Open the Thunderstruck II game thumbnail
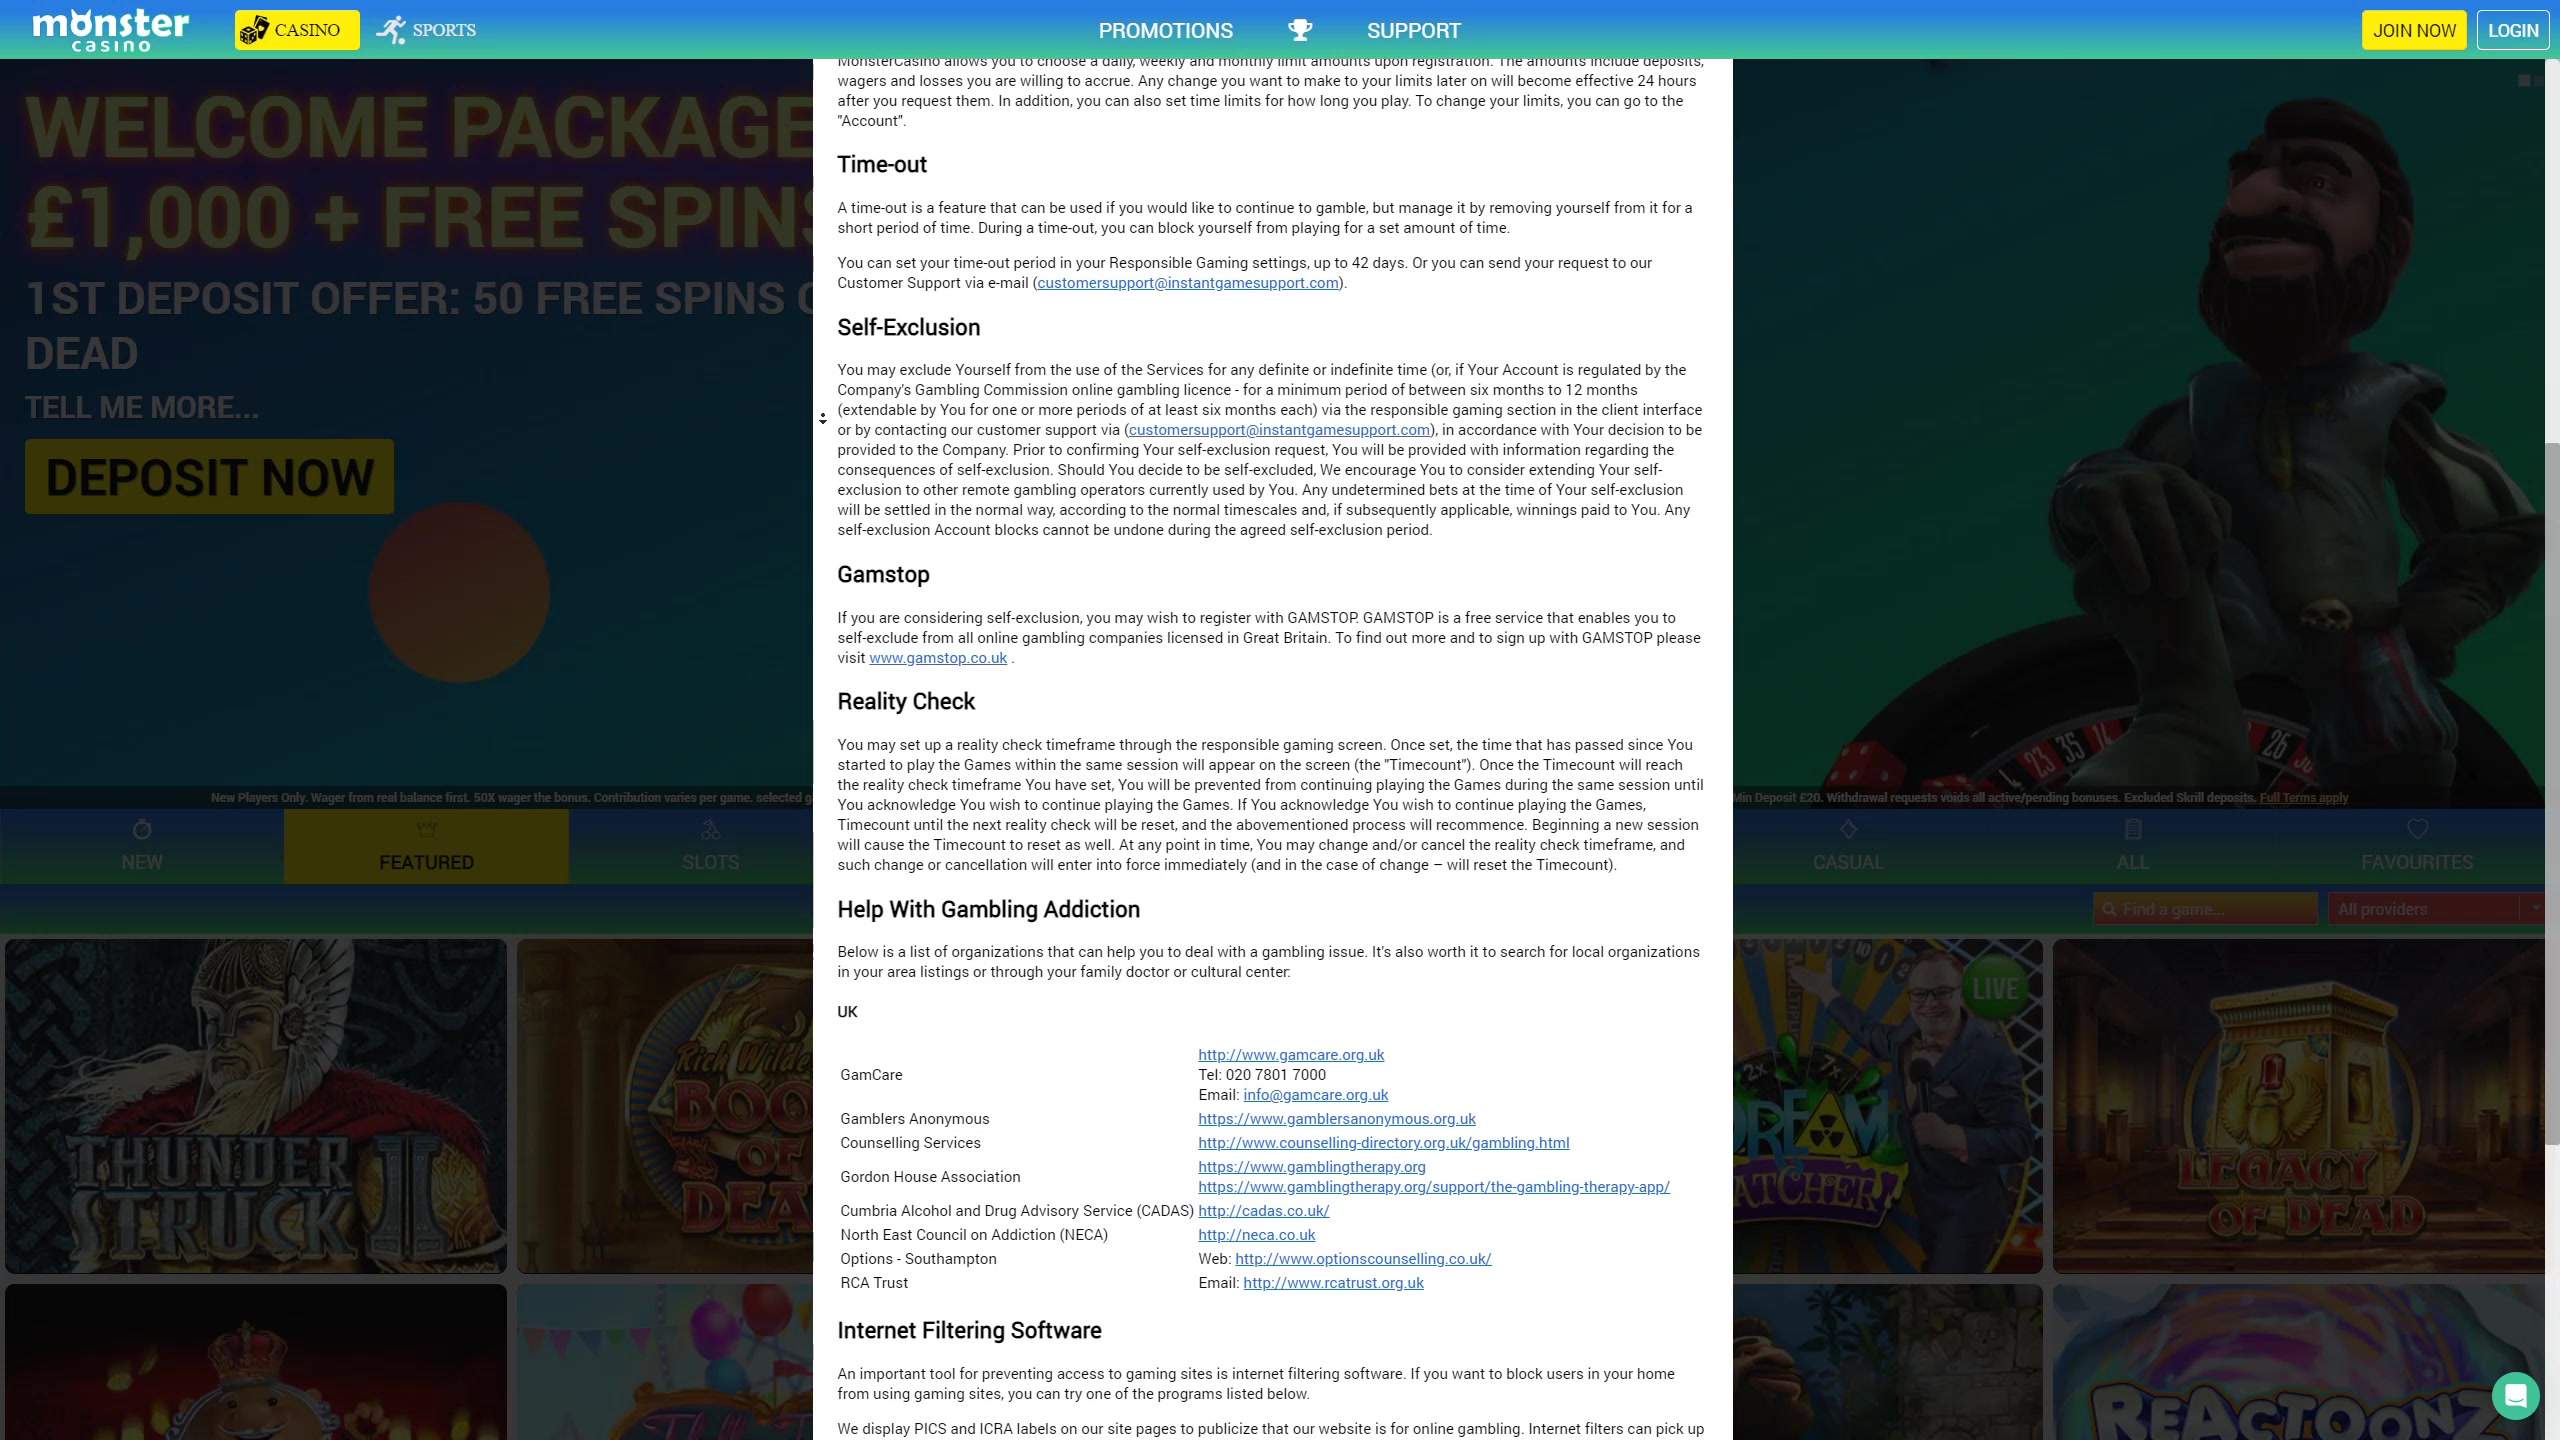2560x1440 pixels. [x=256, y=1105]
